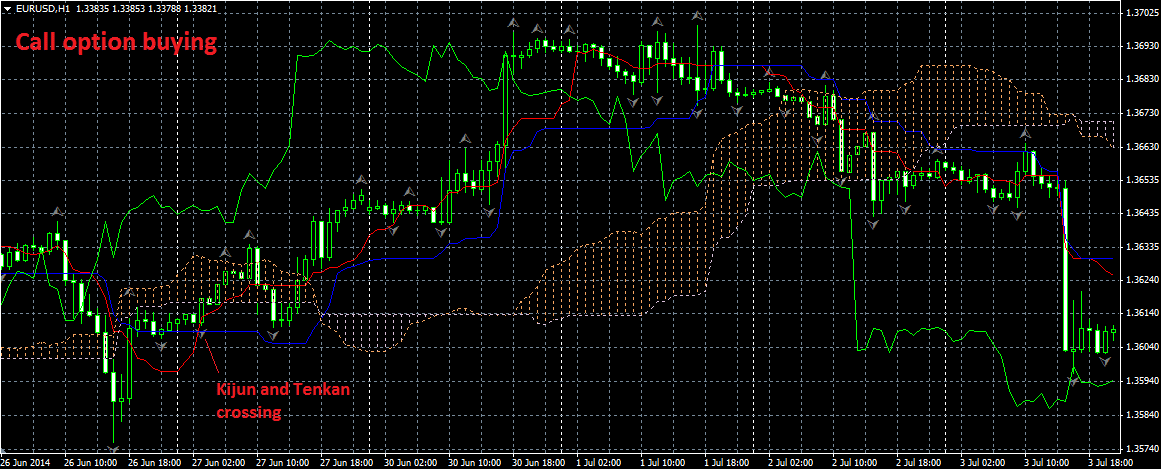Click the 30 Jun 18:00 time label
This screenshot has height=469, width=1161.
(539, 462)
